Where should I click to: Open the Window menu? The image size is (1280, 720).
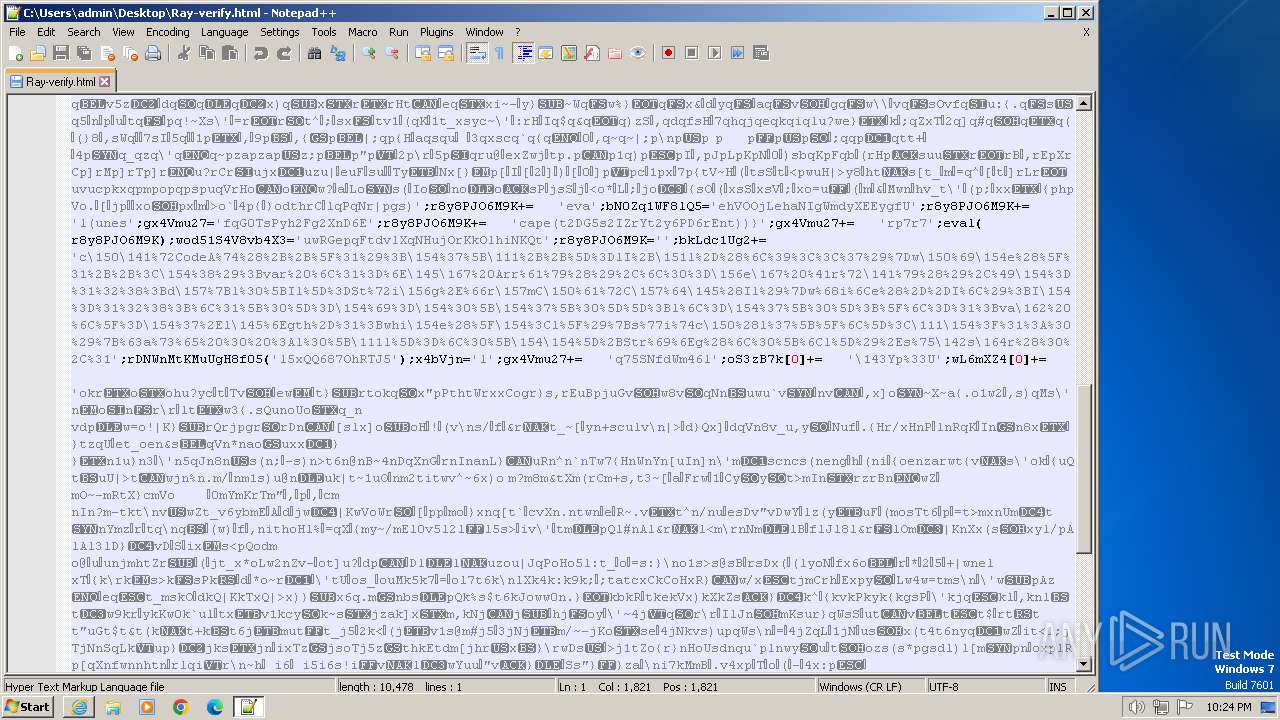coord(485,32)
